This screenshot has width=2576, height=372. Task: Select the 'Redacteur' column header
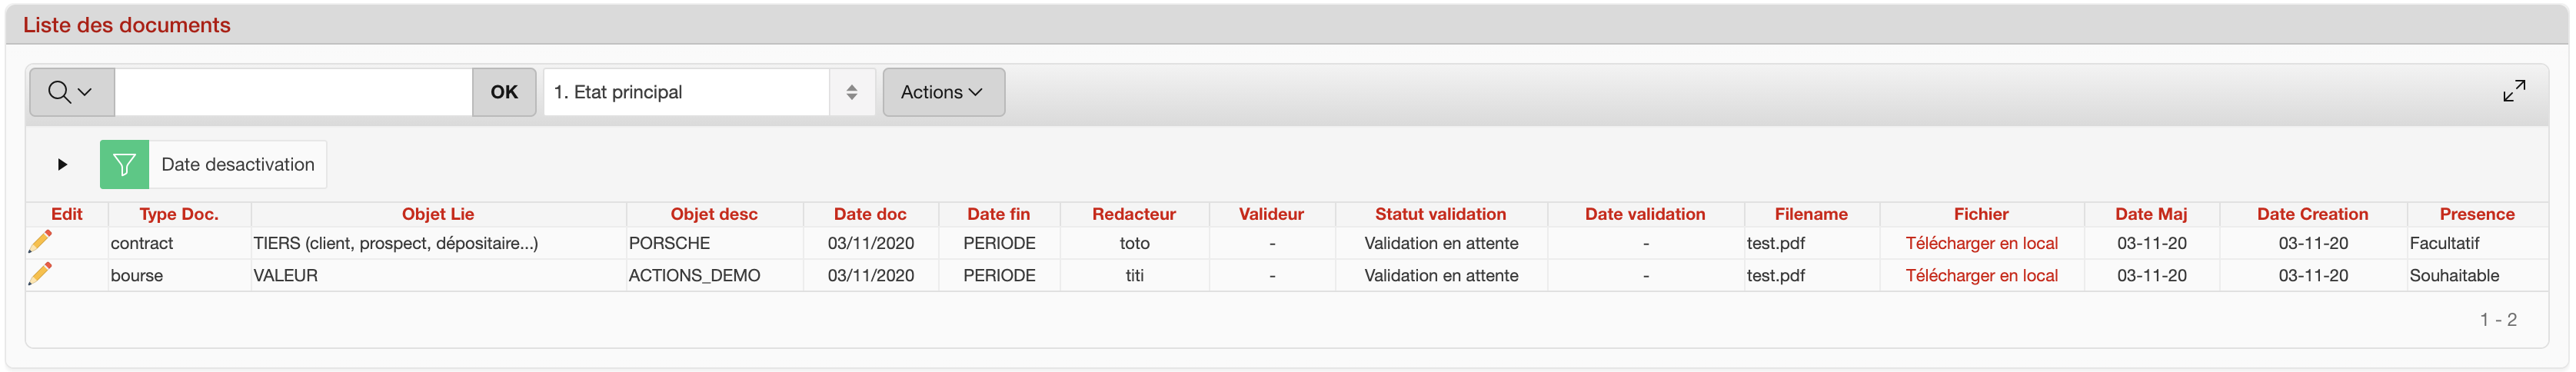[1133, 214]
